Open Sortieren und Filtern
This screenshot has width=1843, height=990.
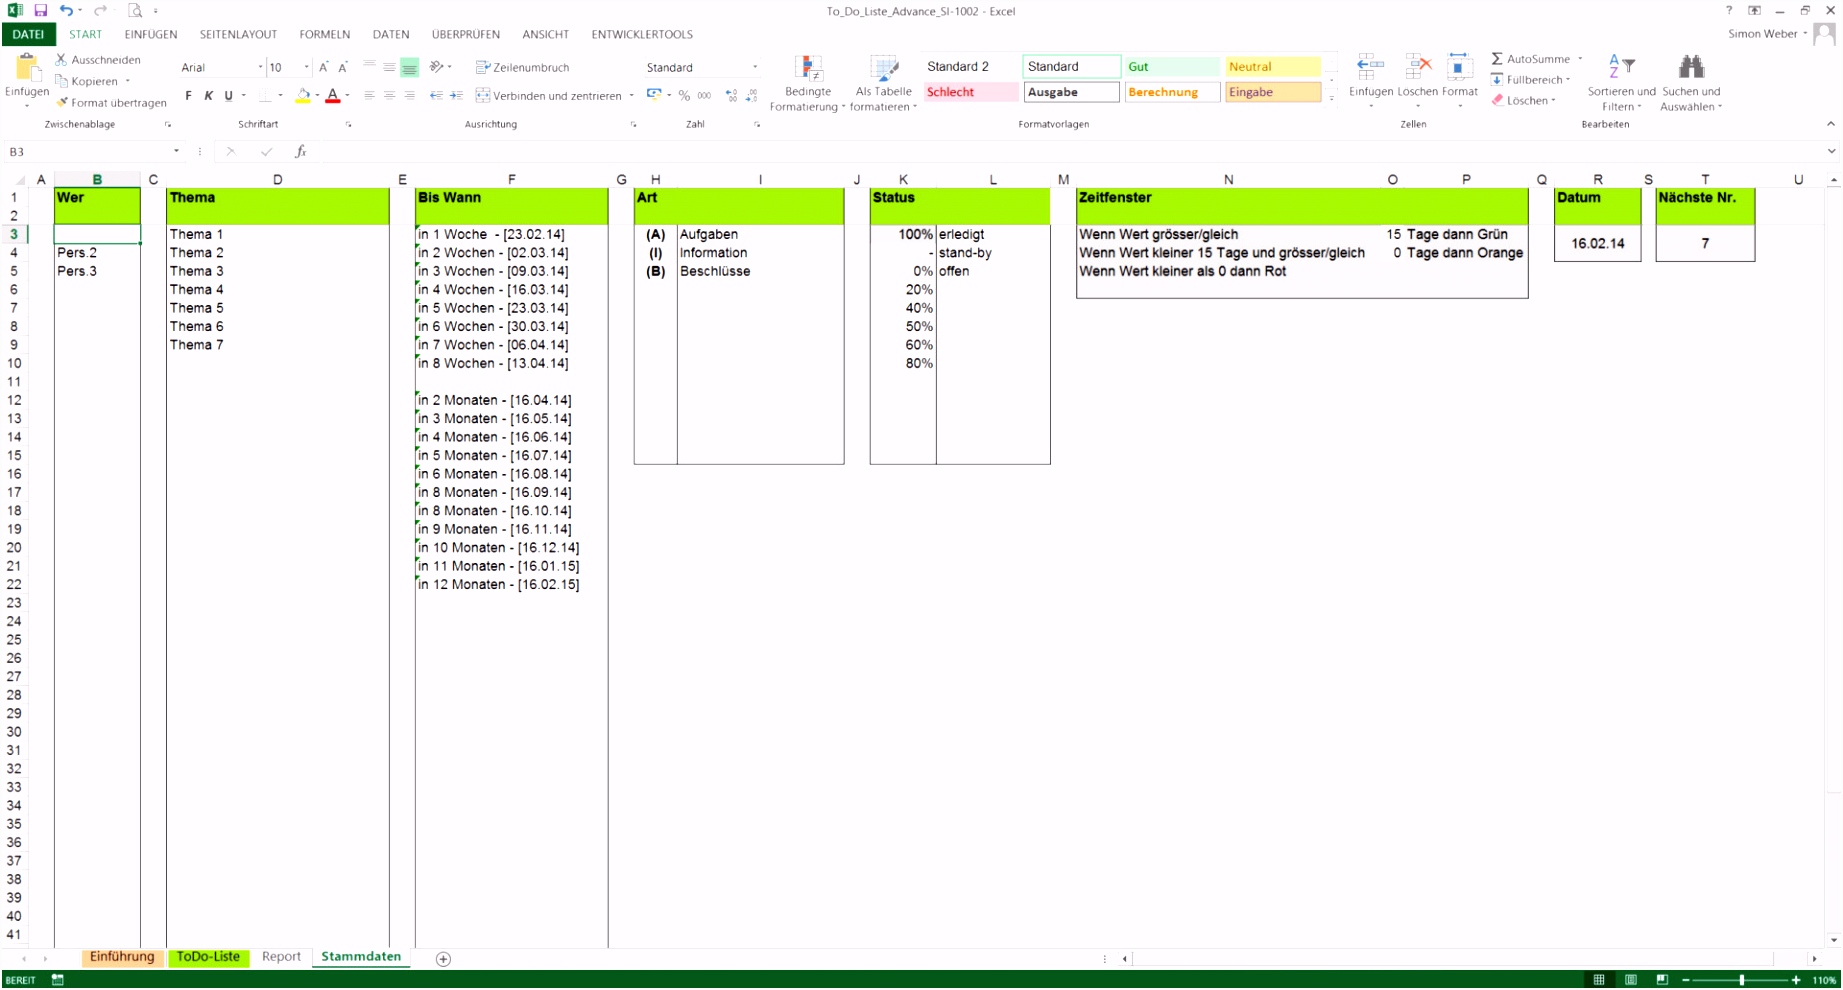pos(1621,83)
